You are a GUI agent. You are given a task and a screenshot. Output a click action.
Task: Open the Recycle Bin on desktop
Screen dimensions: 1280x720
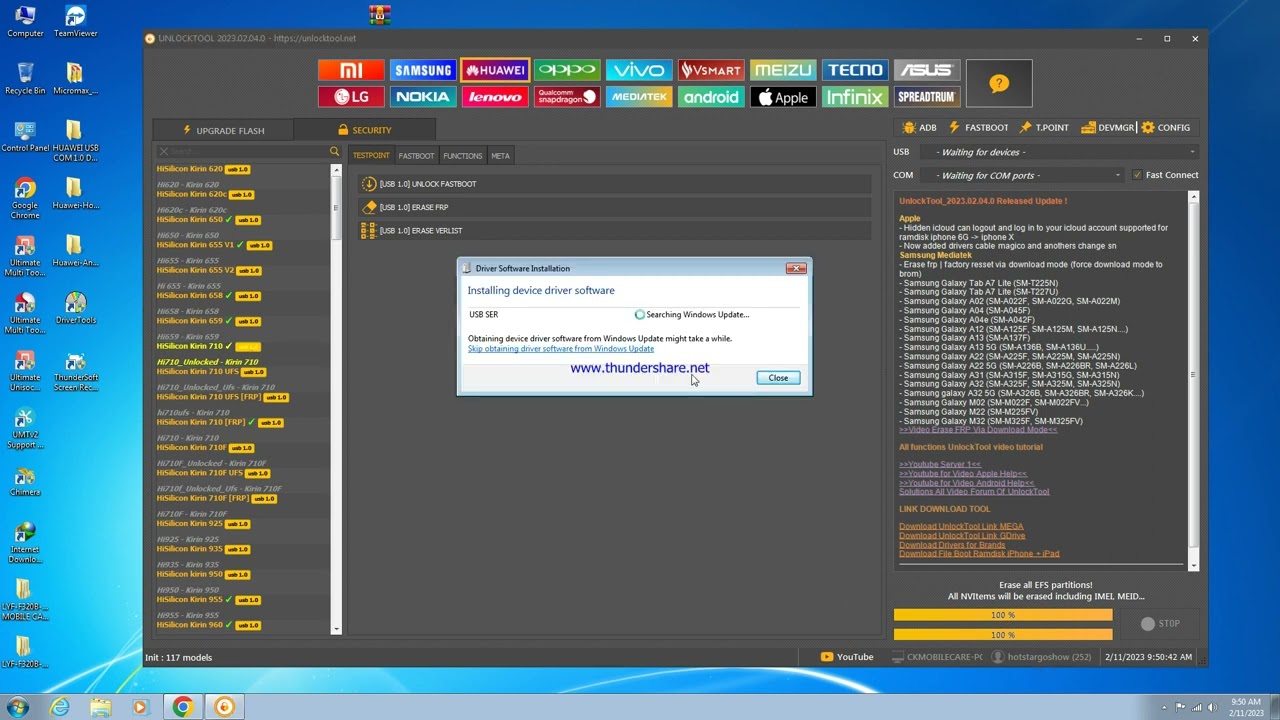pyautogui.click(x=25, y=78)
